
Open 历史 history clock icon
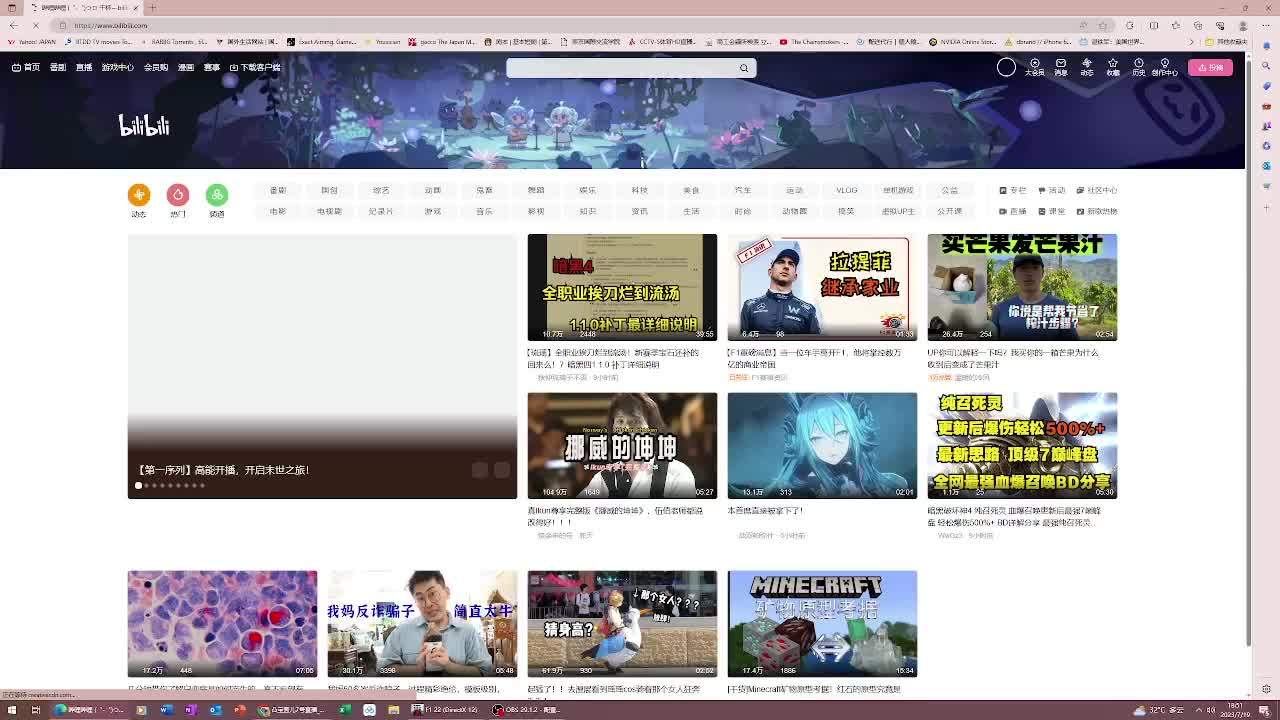(1138, 64)
